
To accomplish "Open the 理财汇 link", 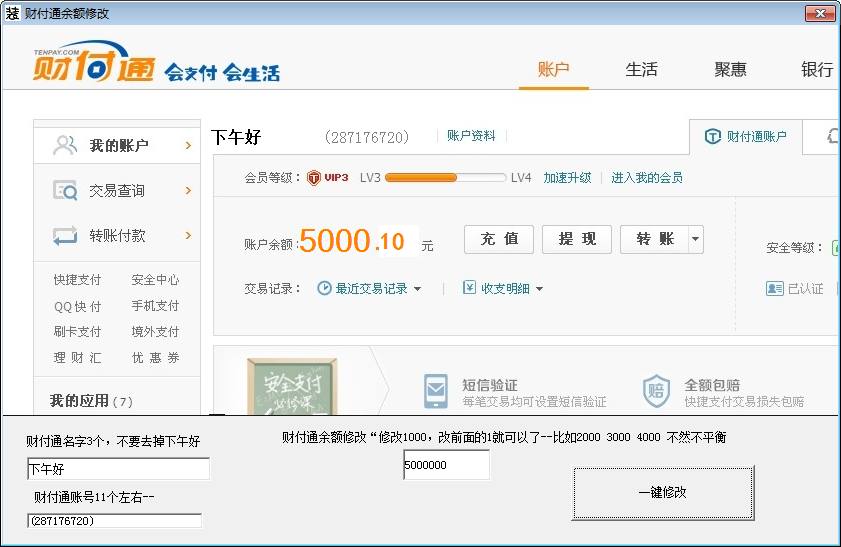I will click(77, 358).
